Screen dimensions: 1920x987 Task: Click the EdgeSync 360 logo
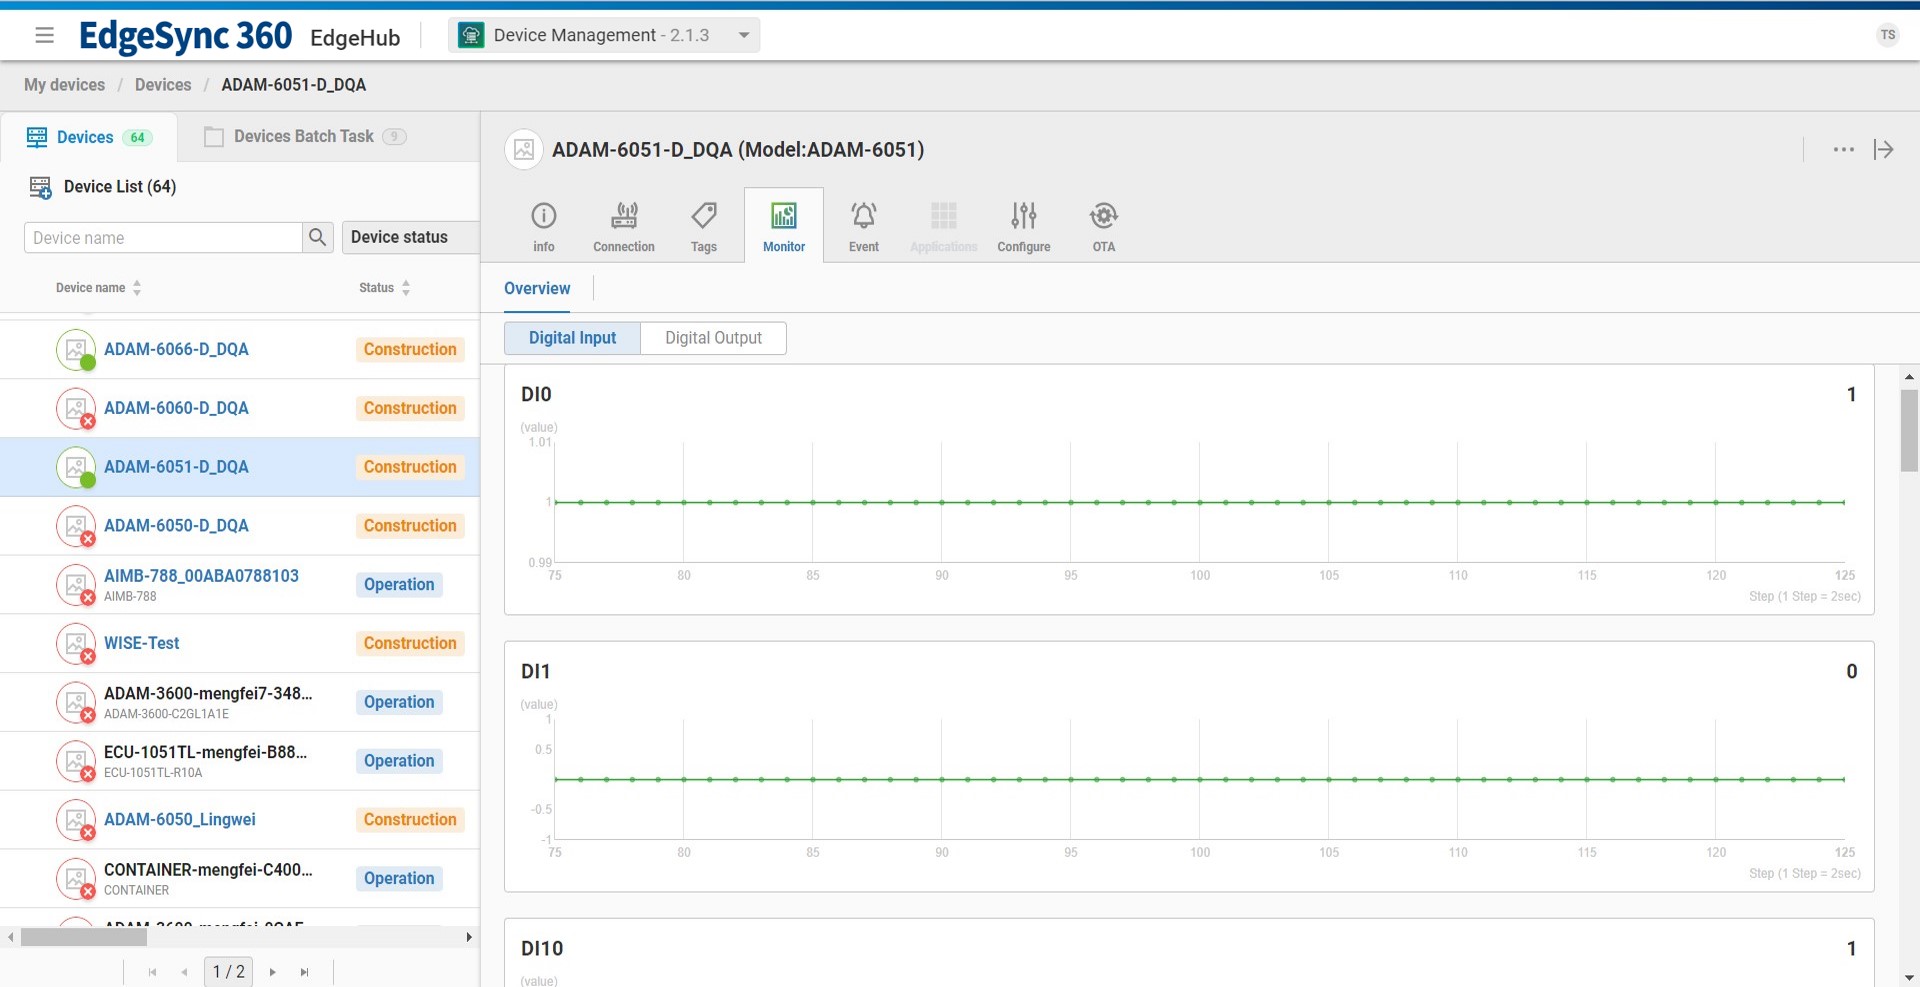(186, 36)
